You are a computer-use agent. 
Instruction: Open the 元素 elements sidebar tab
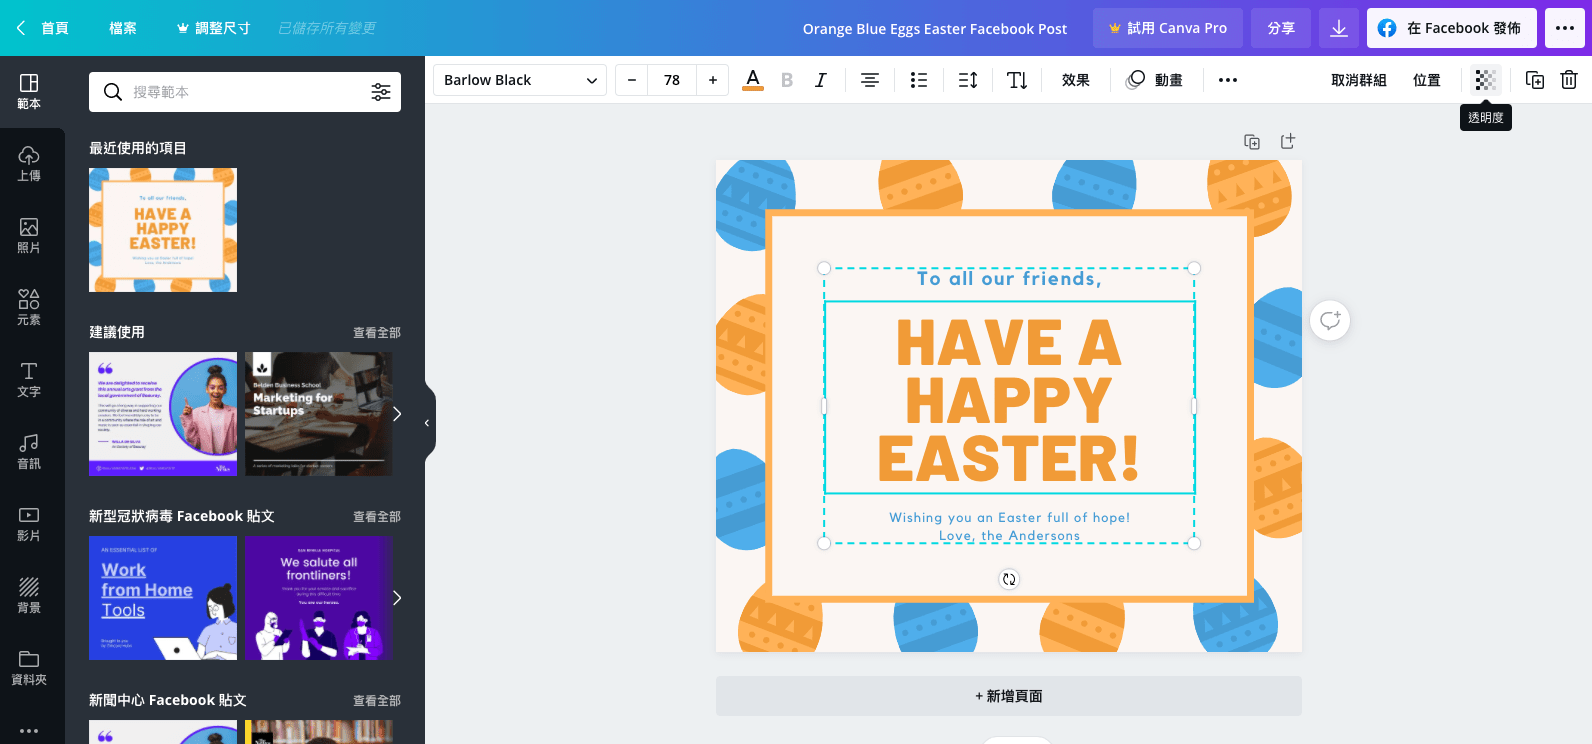click(29, 308)
